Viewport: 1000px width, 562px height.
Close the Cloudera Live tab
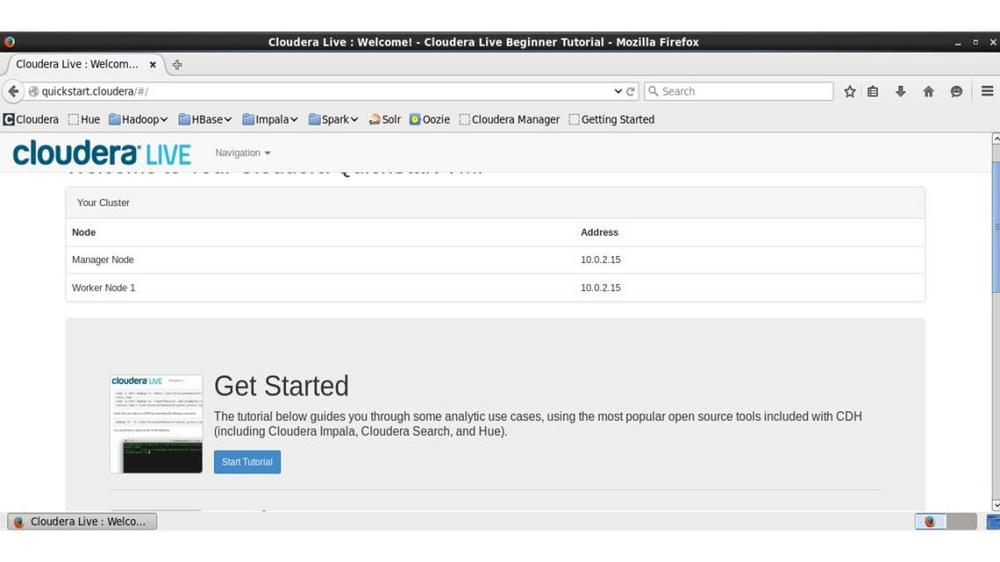coord(152,64)
